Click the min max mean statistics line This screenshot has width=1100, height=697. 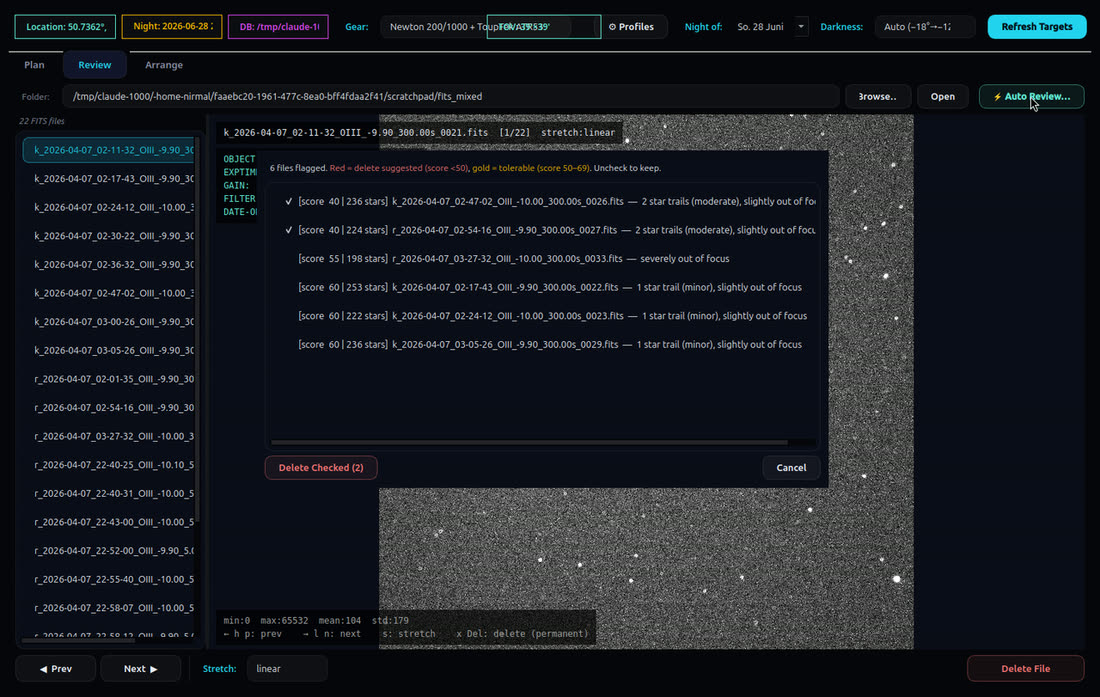pos(316,621)
